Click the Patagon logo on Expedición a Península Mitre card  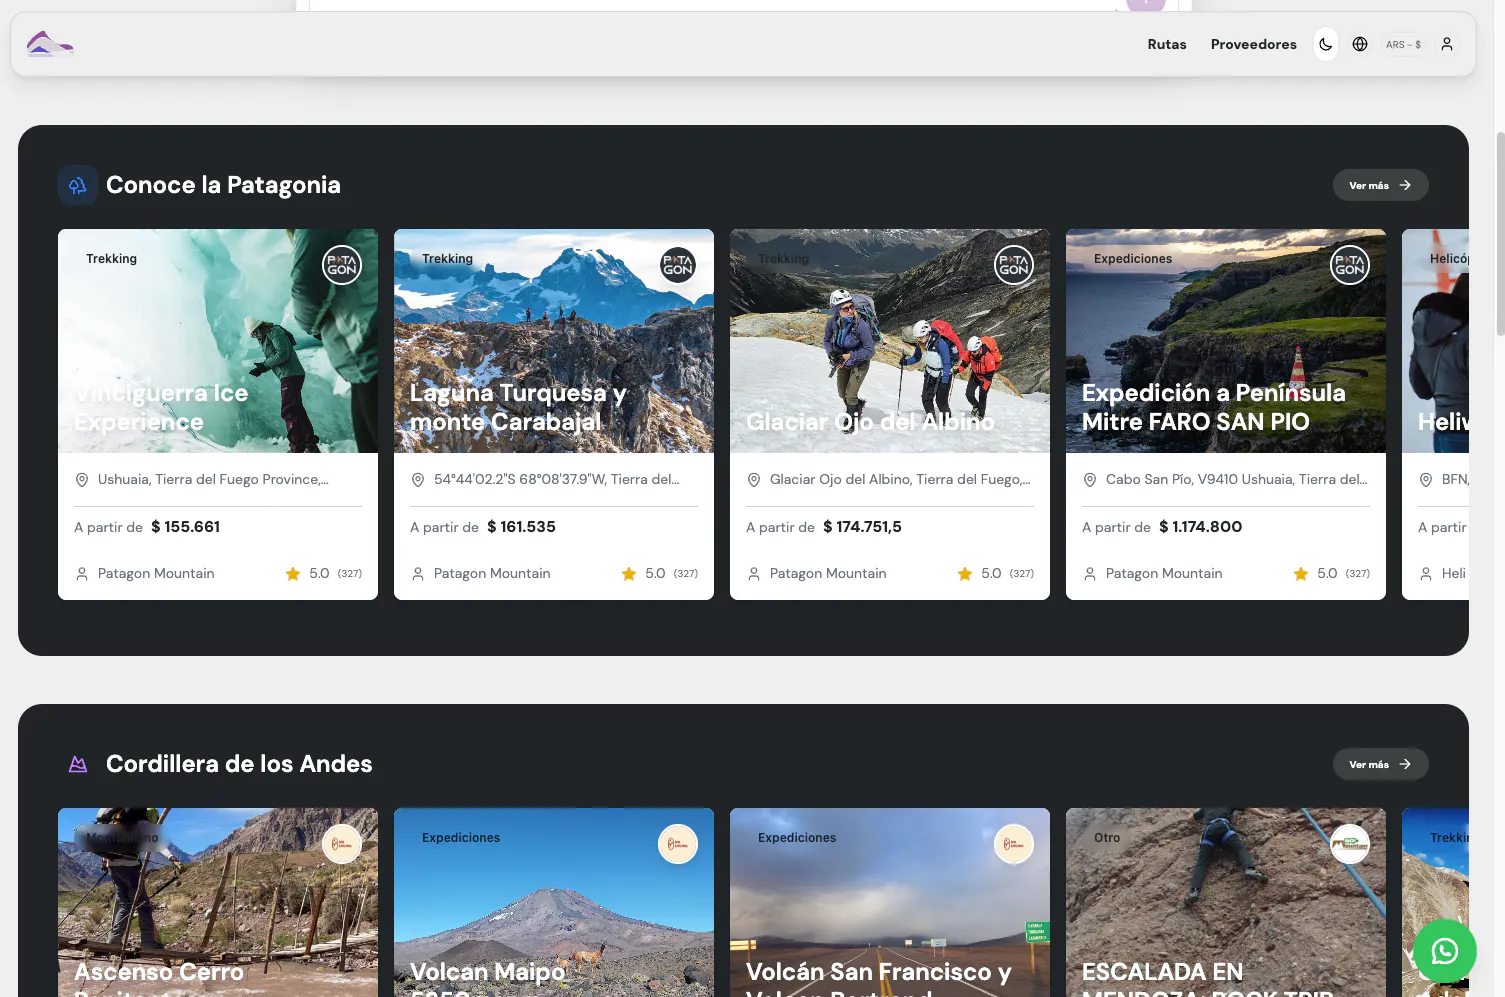pos(1350,265)
